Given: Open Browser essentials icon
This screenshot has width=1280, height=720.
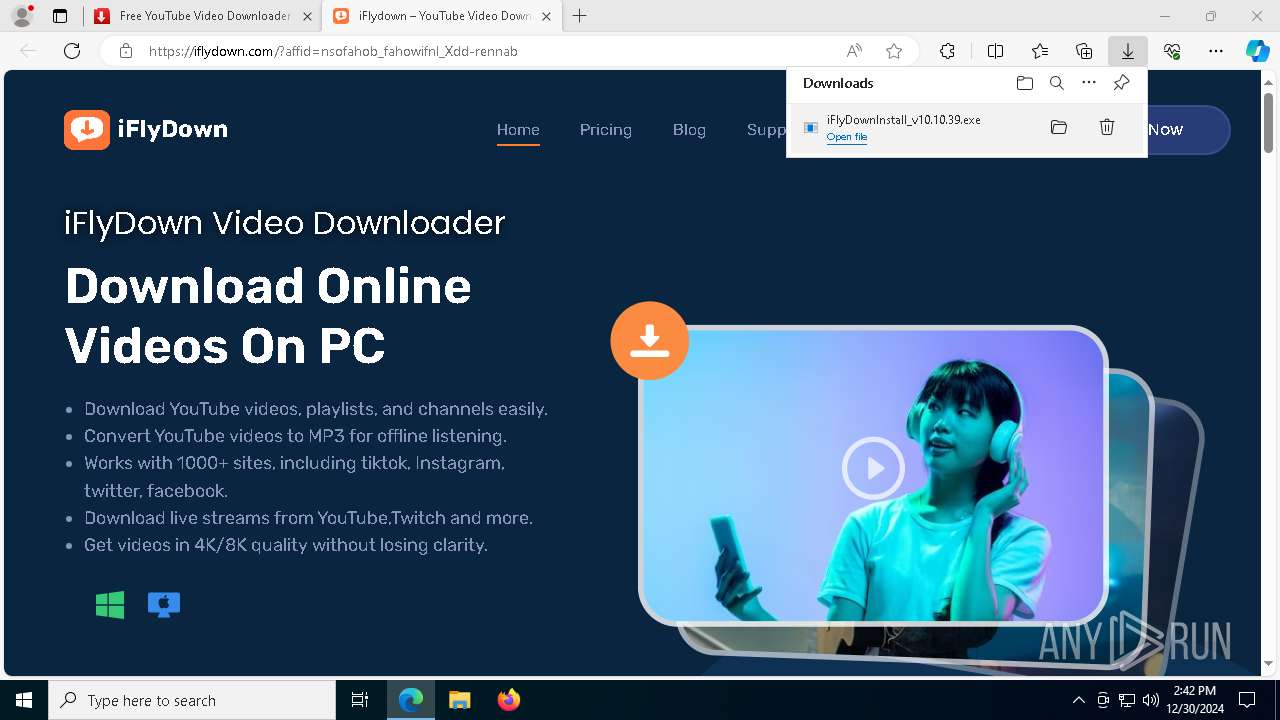Looking at the screenshot, I should click(x=1172, y=51).
